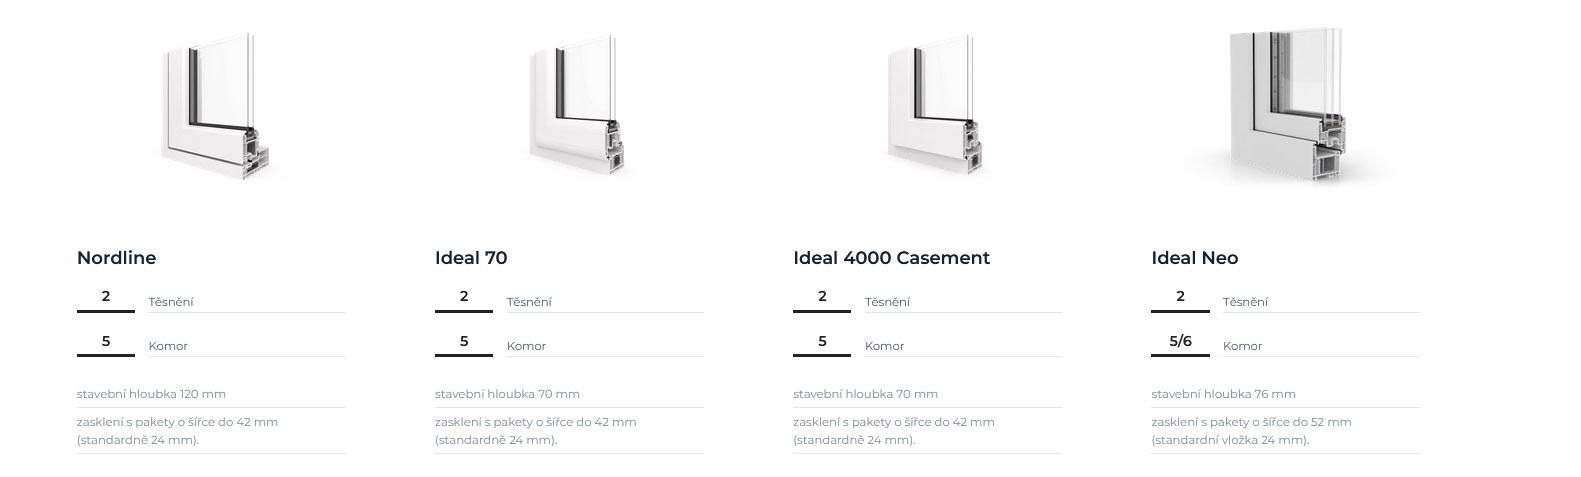1581x477 pixels.
Task: Click Ideal Neo's 'stavební hloubka 76 mm' text
Action: click(1223, 394)
